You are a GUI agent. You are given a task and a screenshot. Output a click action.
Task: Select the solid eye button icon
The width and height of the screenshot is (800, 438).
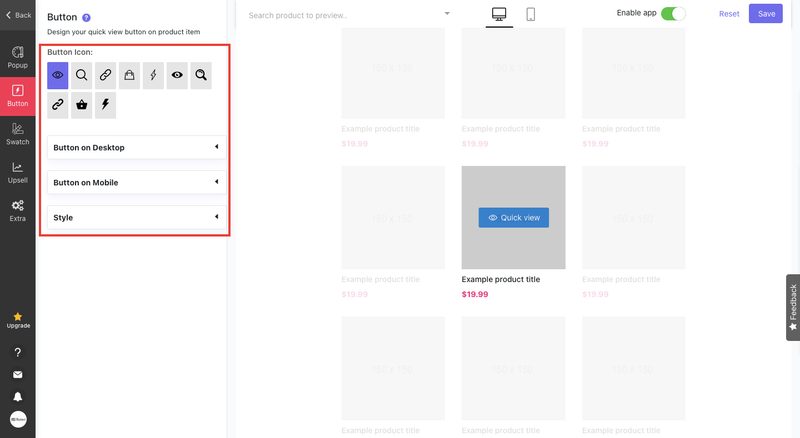pyautogui.click(x=177, y=76)
